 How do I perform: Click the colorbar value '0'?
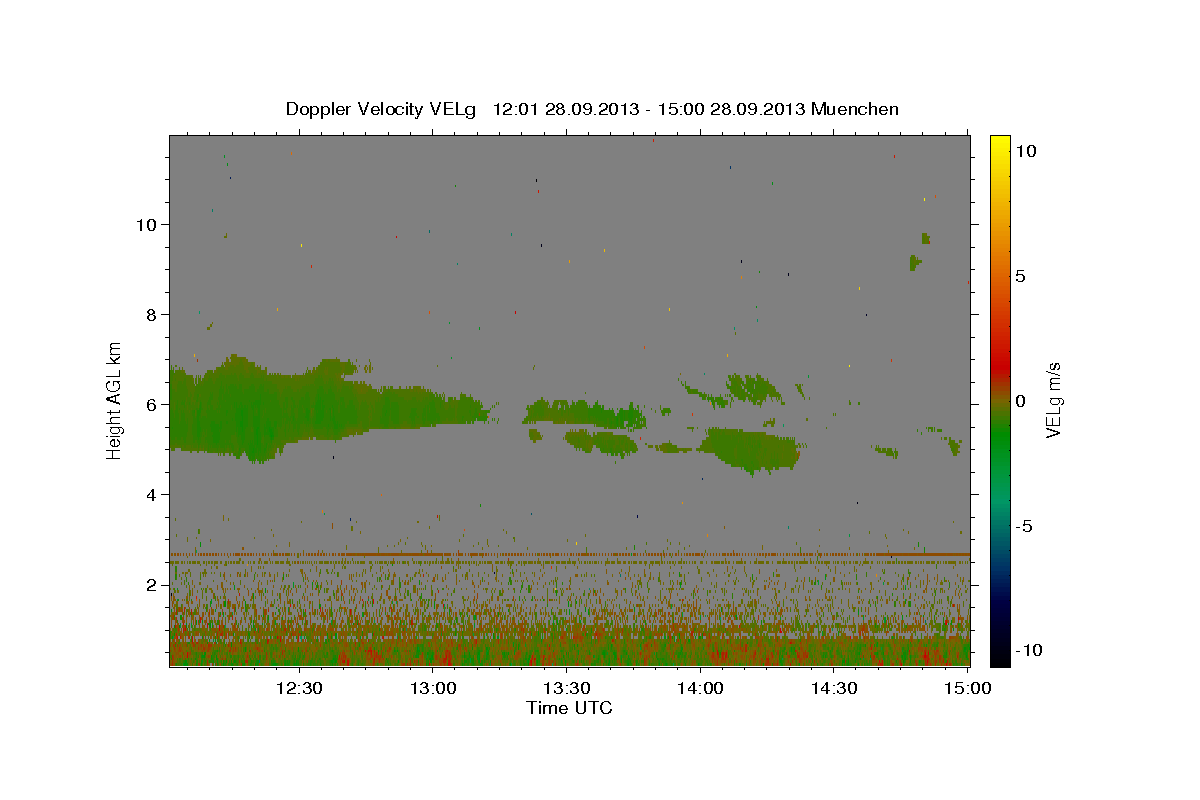(x=1020, y=401)
